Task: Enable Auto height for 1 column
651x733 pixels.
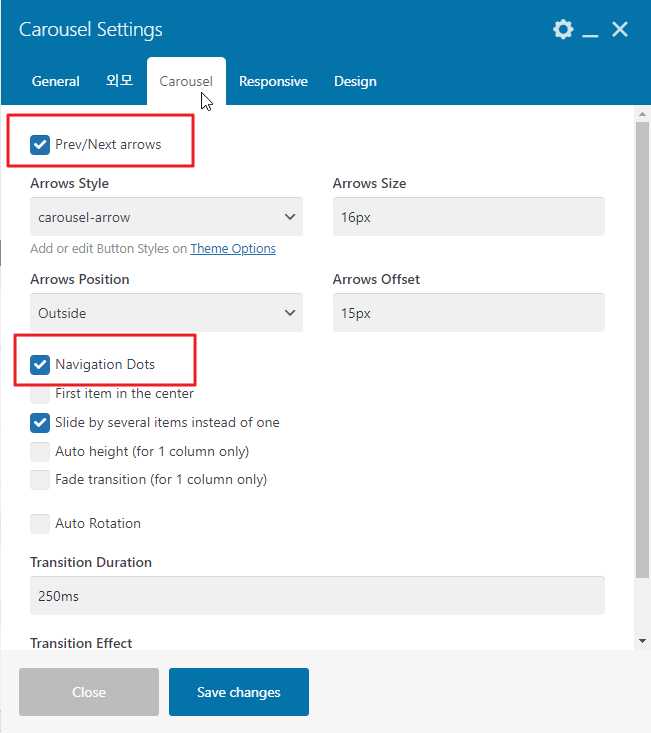Action: click(x=40, y=452)
